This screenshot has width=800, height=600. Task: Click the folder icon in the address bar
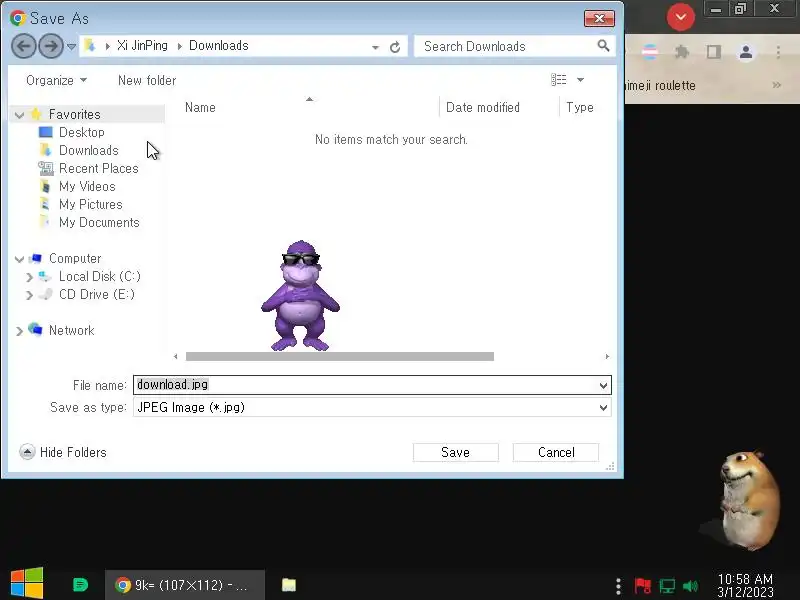pos(90,46)
